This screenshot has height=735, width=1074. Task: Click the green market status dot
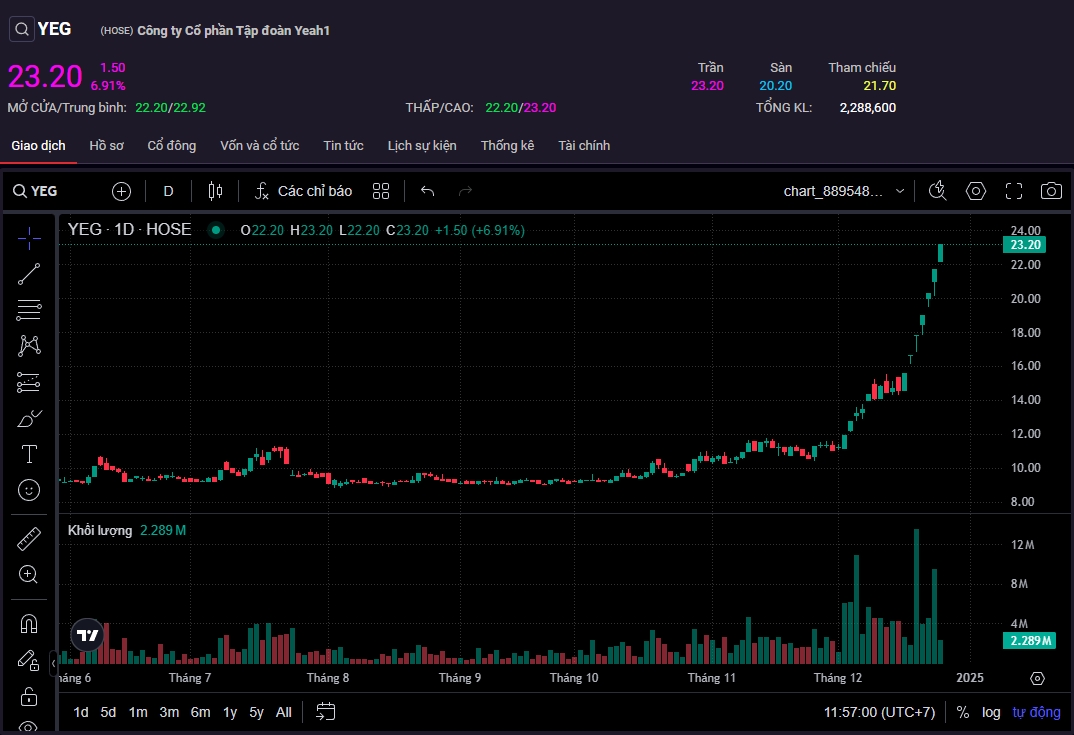[216, 230]
